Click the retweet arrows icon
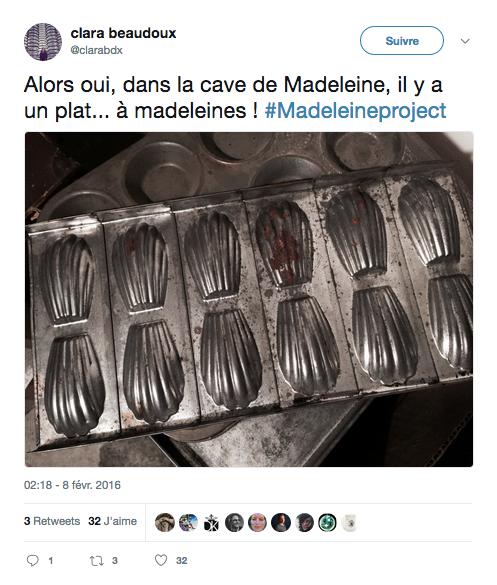 (x=97, y=560)
